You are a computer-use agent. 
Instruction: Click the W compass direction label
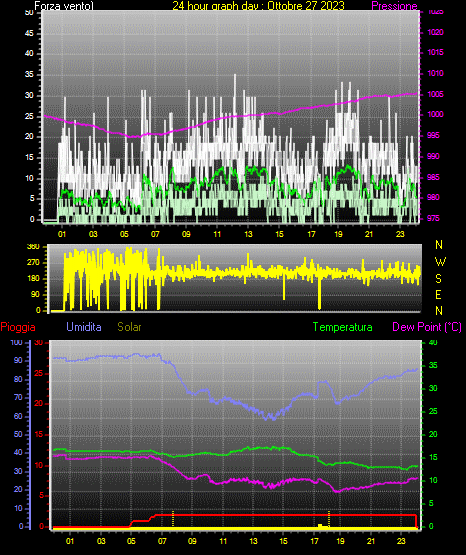pos(440,262)
